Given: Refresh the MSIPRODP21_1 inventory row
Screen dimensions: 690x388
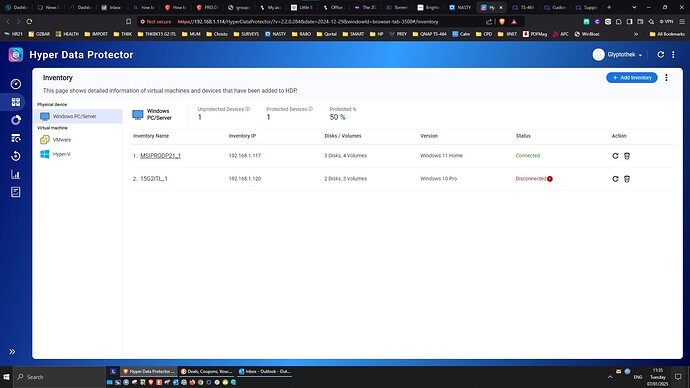Looking at the screenshot, I should pyautogui.click(x=615, y=156).
